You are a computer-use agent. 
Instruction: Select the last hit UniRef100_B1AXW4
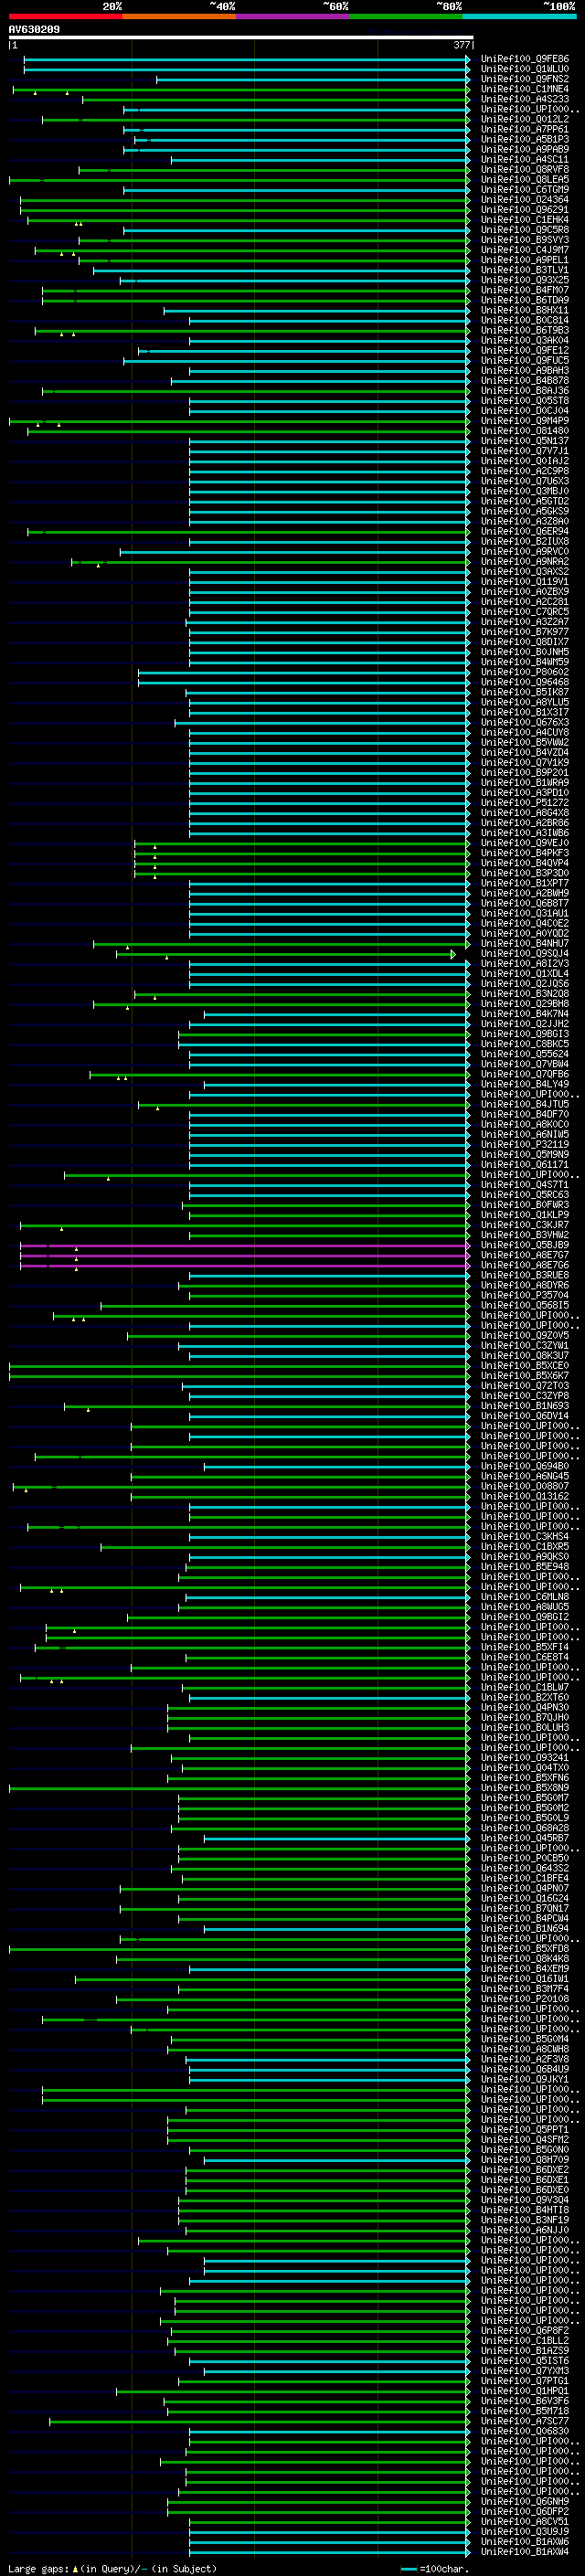[524, 2552]
